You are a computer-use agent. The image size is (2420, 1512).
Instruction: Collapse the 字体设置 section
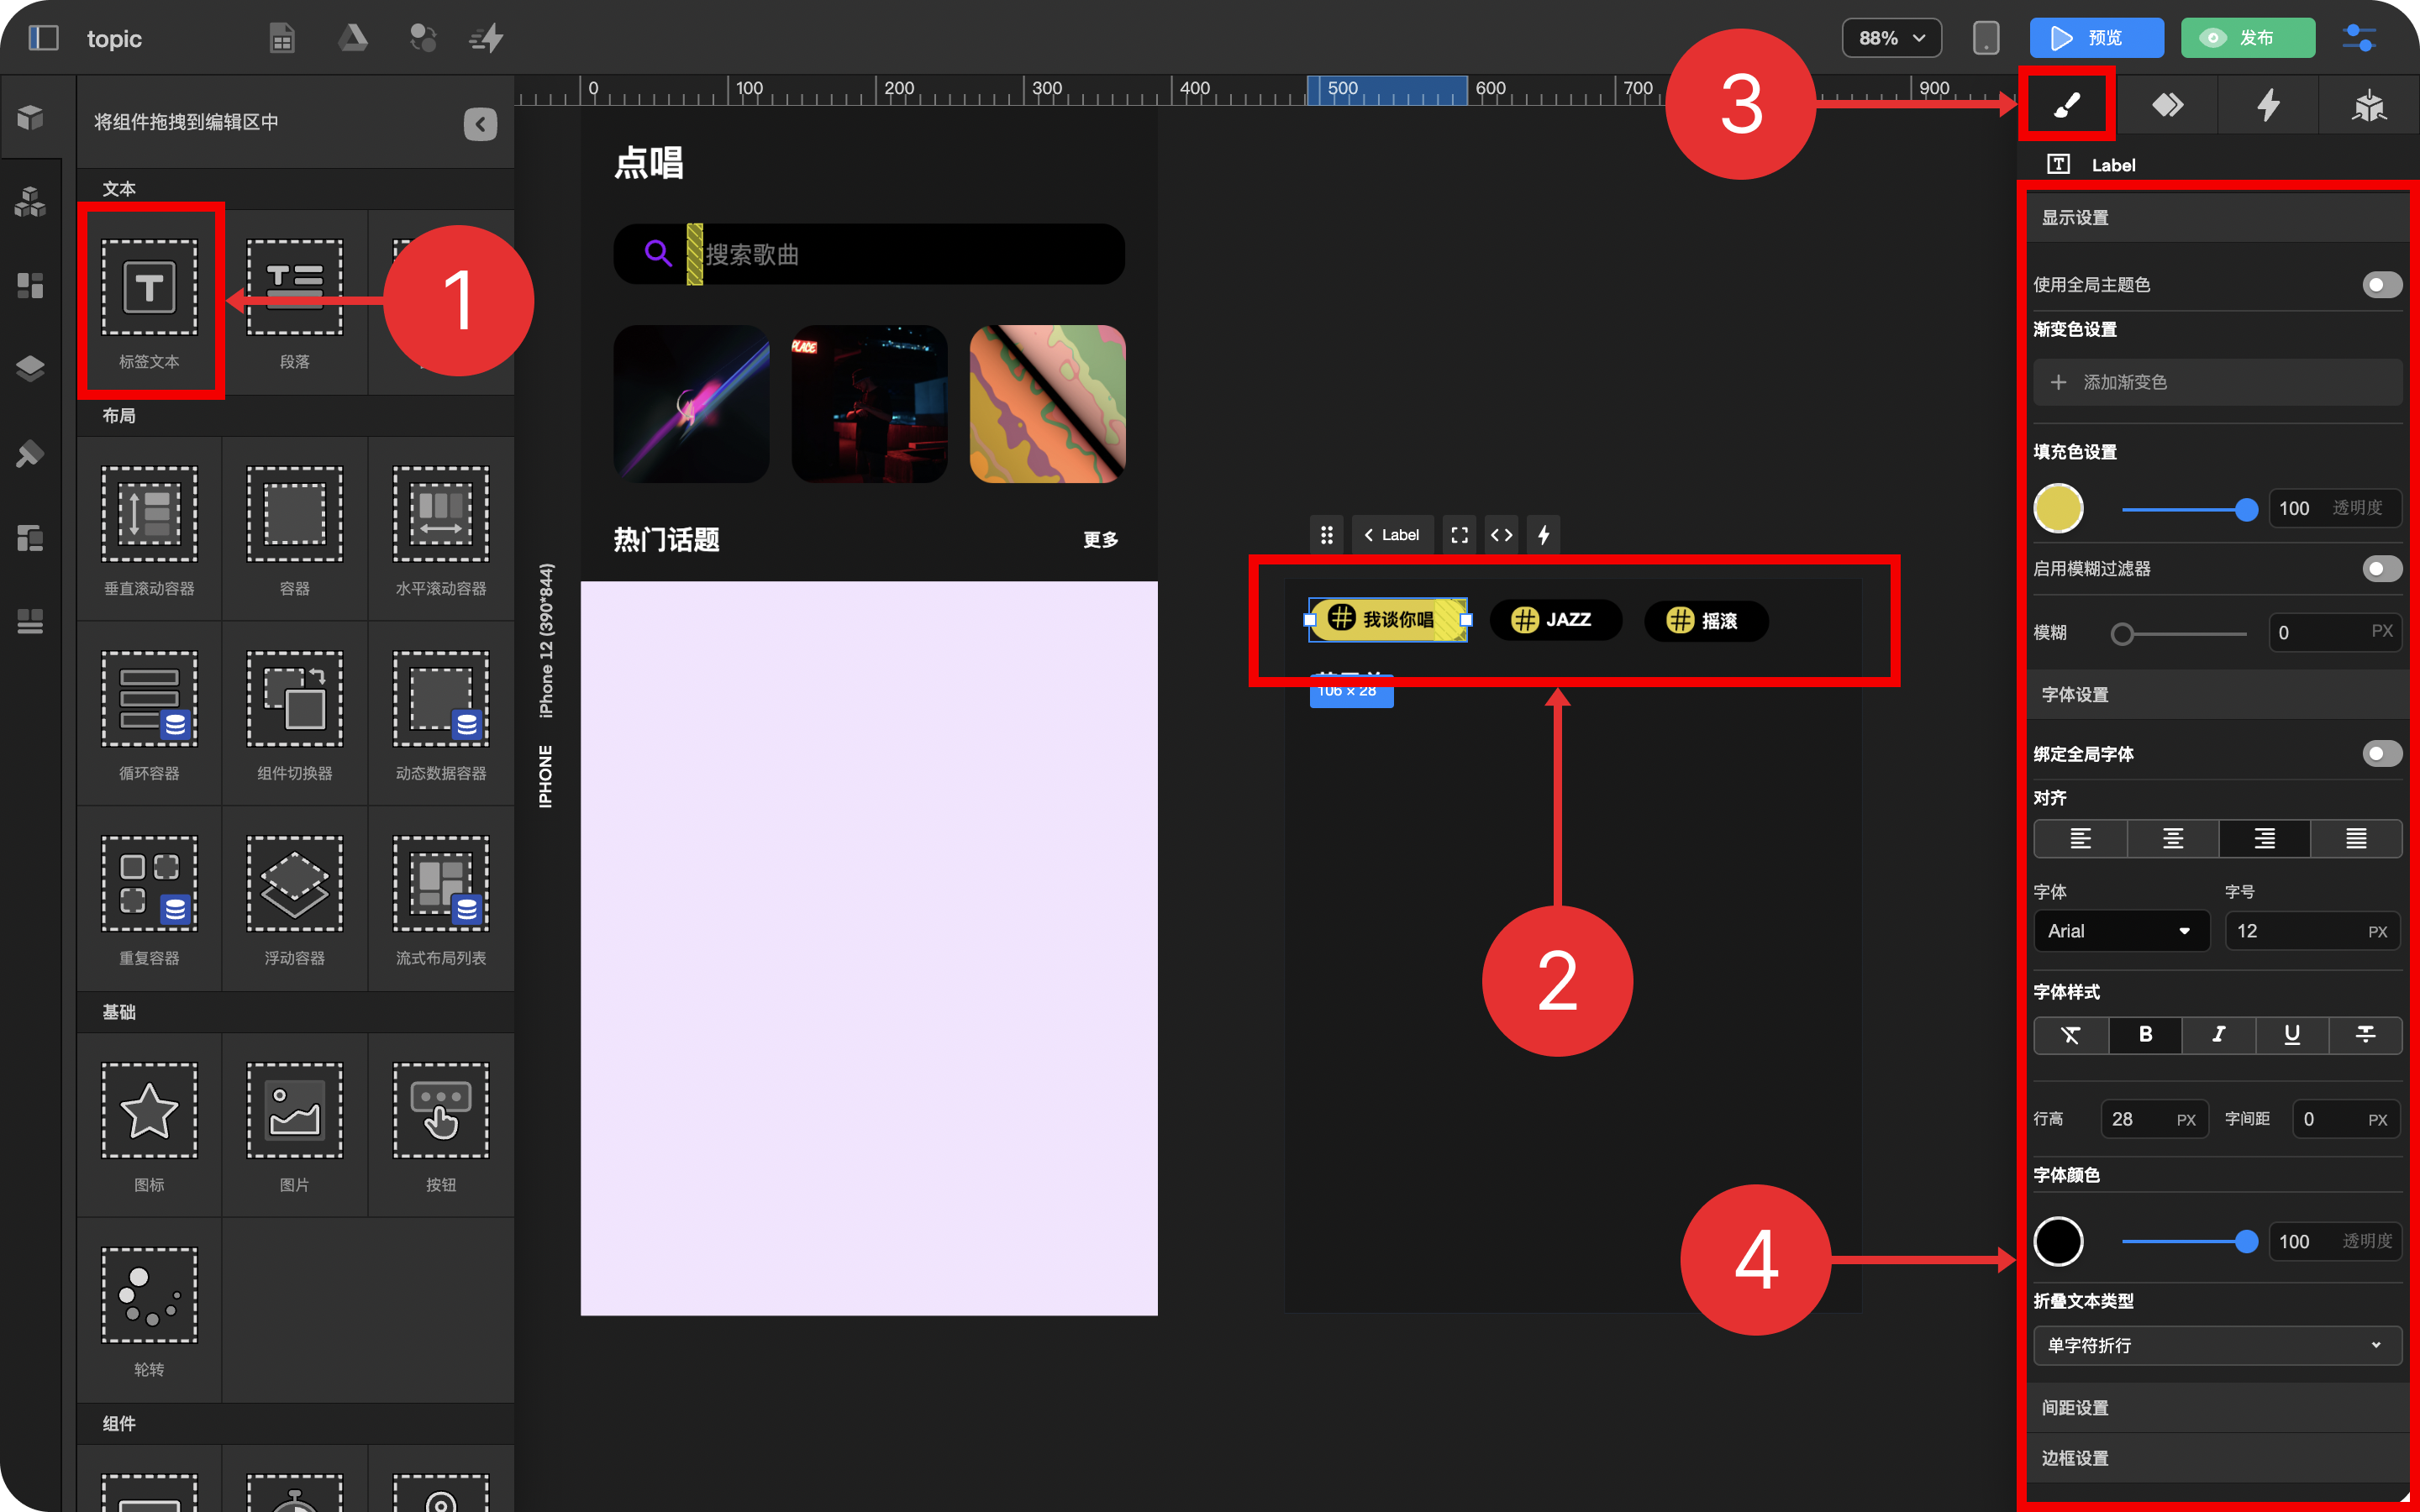pos(2217,694)
